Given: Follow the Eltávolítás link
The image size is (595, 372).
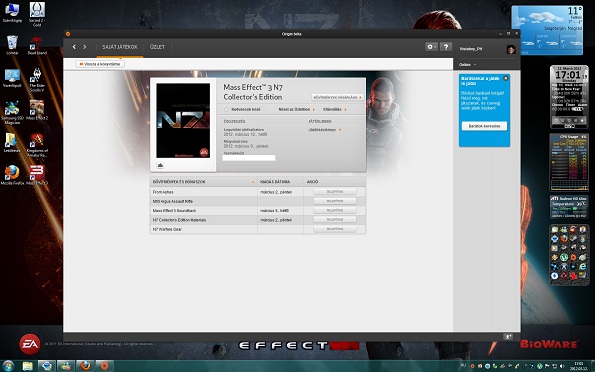Looking at the screenshot, I should point(335,109).
